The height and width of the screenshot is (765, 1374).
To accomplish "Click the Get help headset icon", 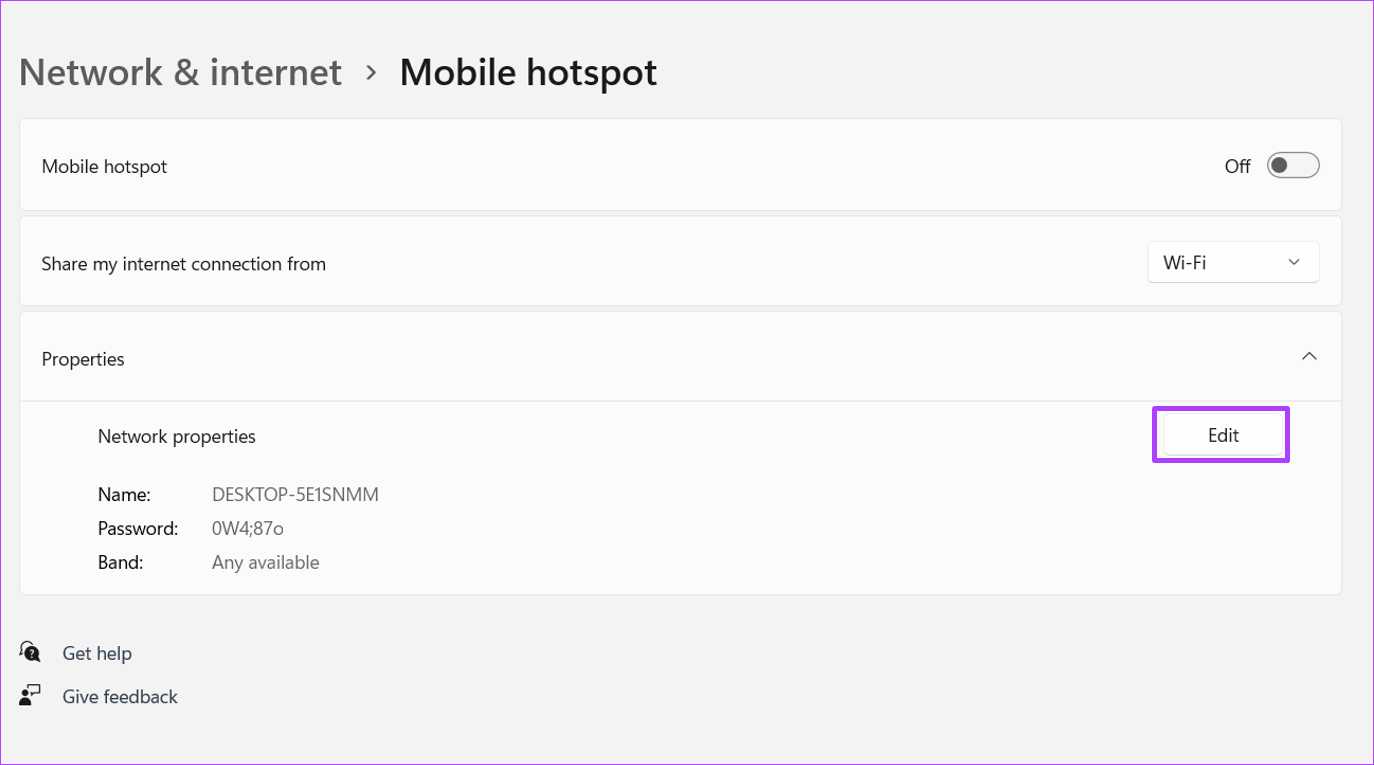I will click(x=30, y=653).
